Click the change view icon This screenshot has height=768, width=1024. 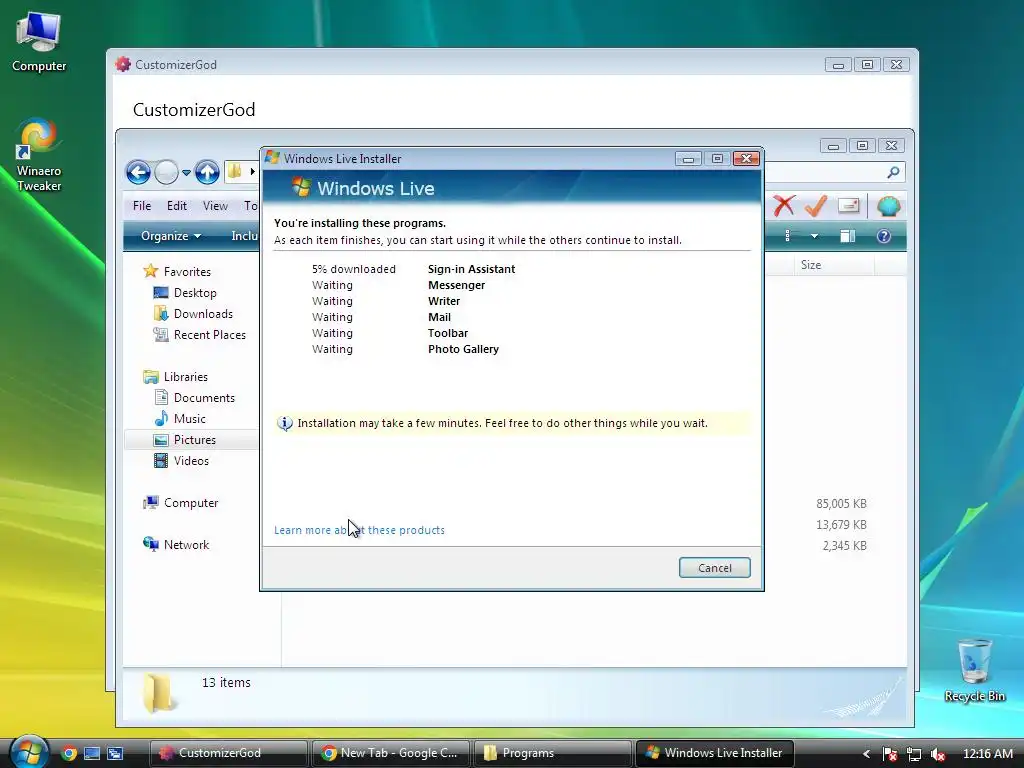788,236
